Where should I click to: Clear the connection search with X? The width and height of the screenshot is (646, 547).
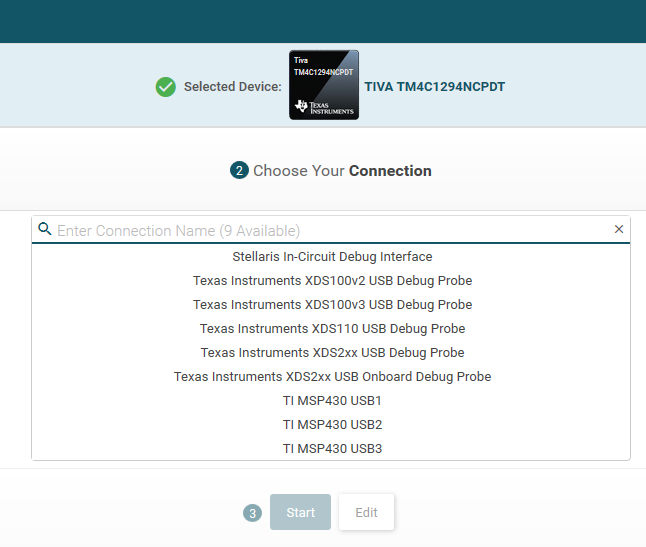click(x=618, y=229)
